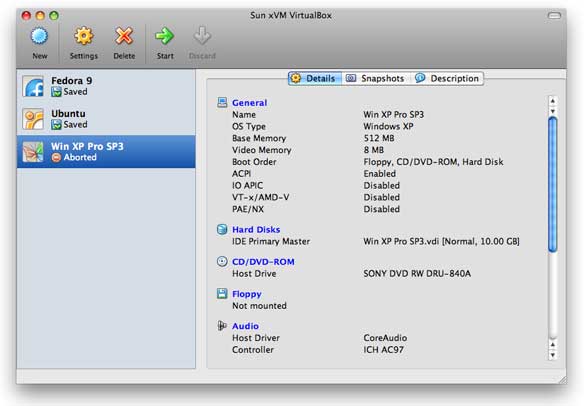The height and width of the screenshot is (406, 584).
Task: Click 'SONY DVD RW DRU-840A' host drive
Action: click(417, 274)
